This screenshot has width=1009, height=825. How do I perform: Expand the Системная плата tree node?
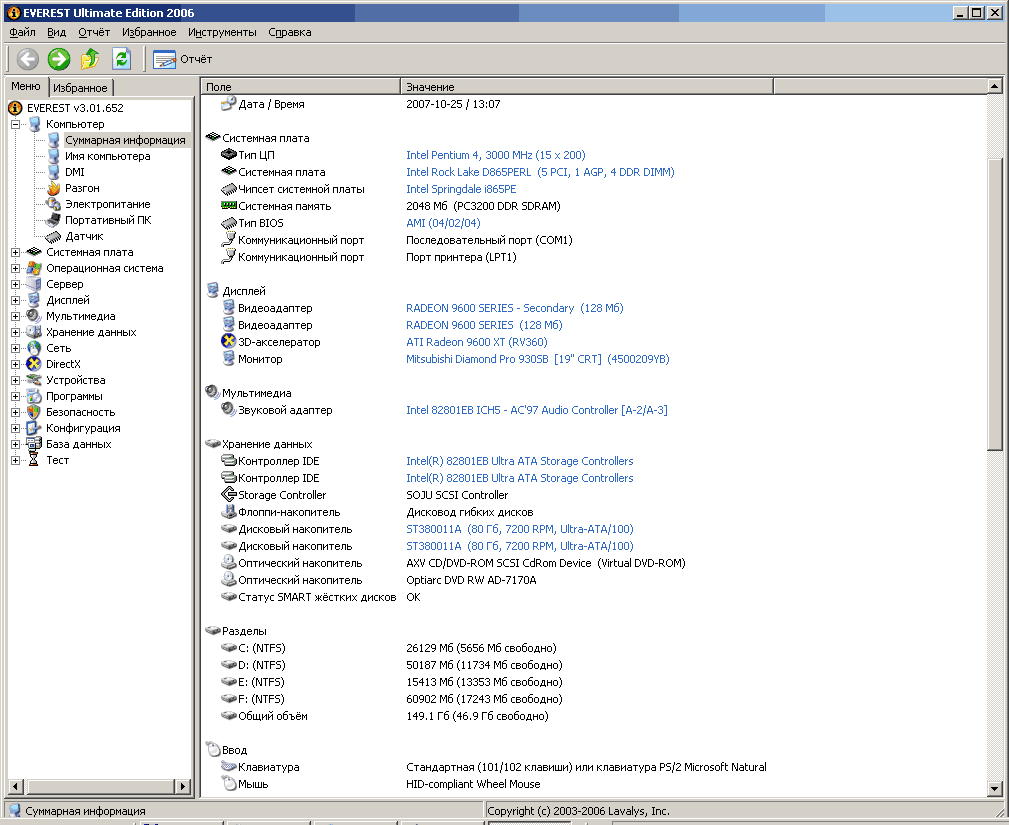click(x=15, y=252)
